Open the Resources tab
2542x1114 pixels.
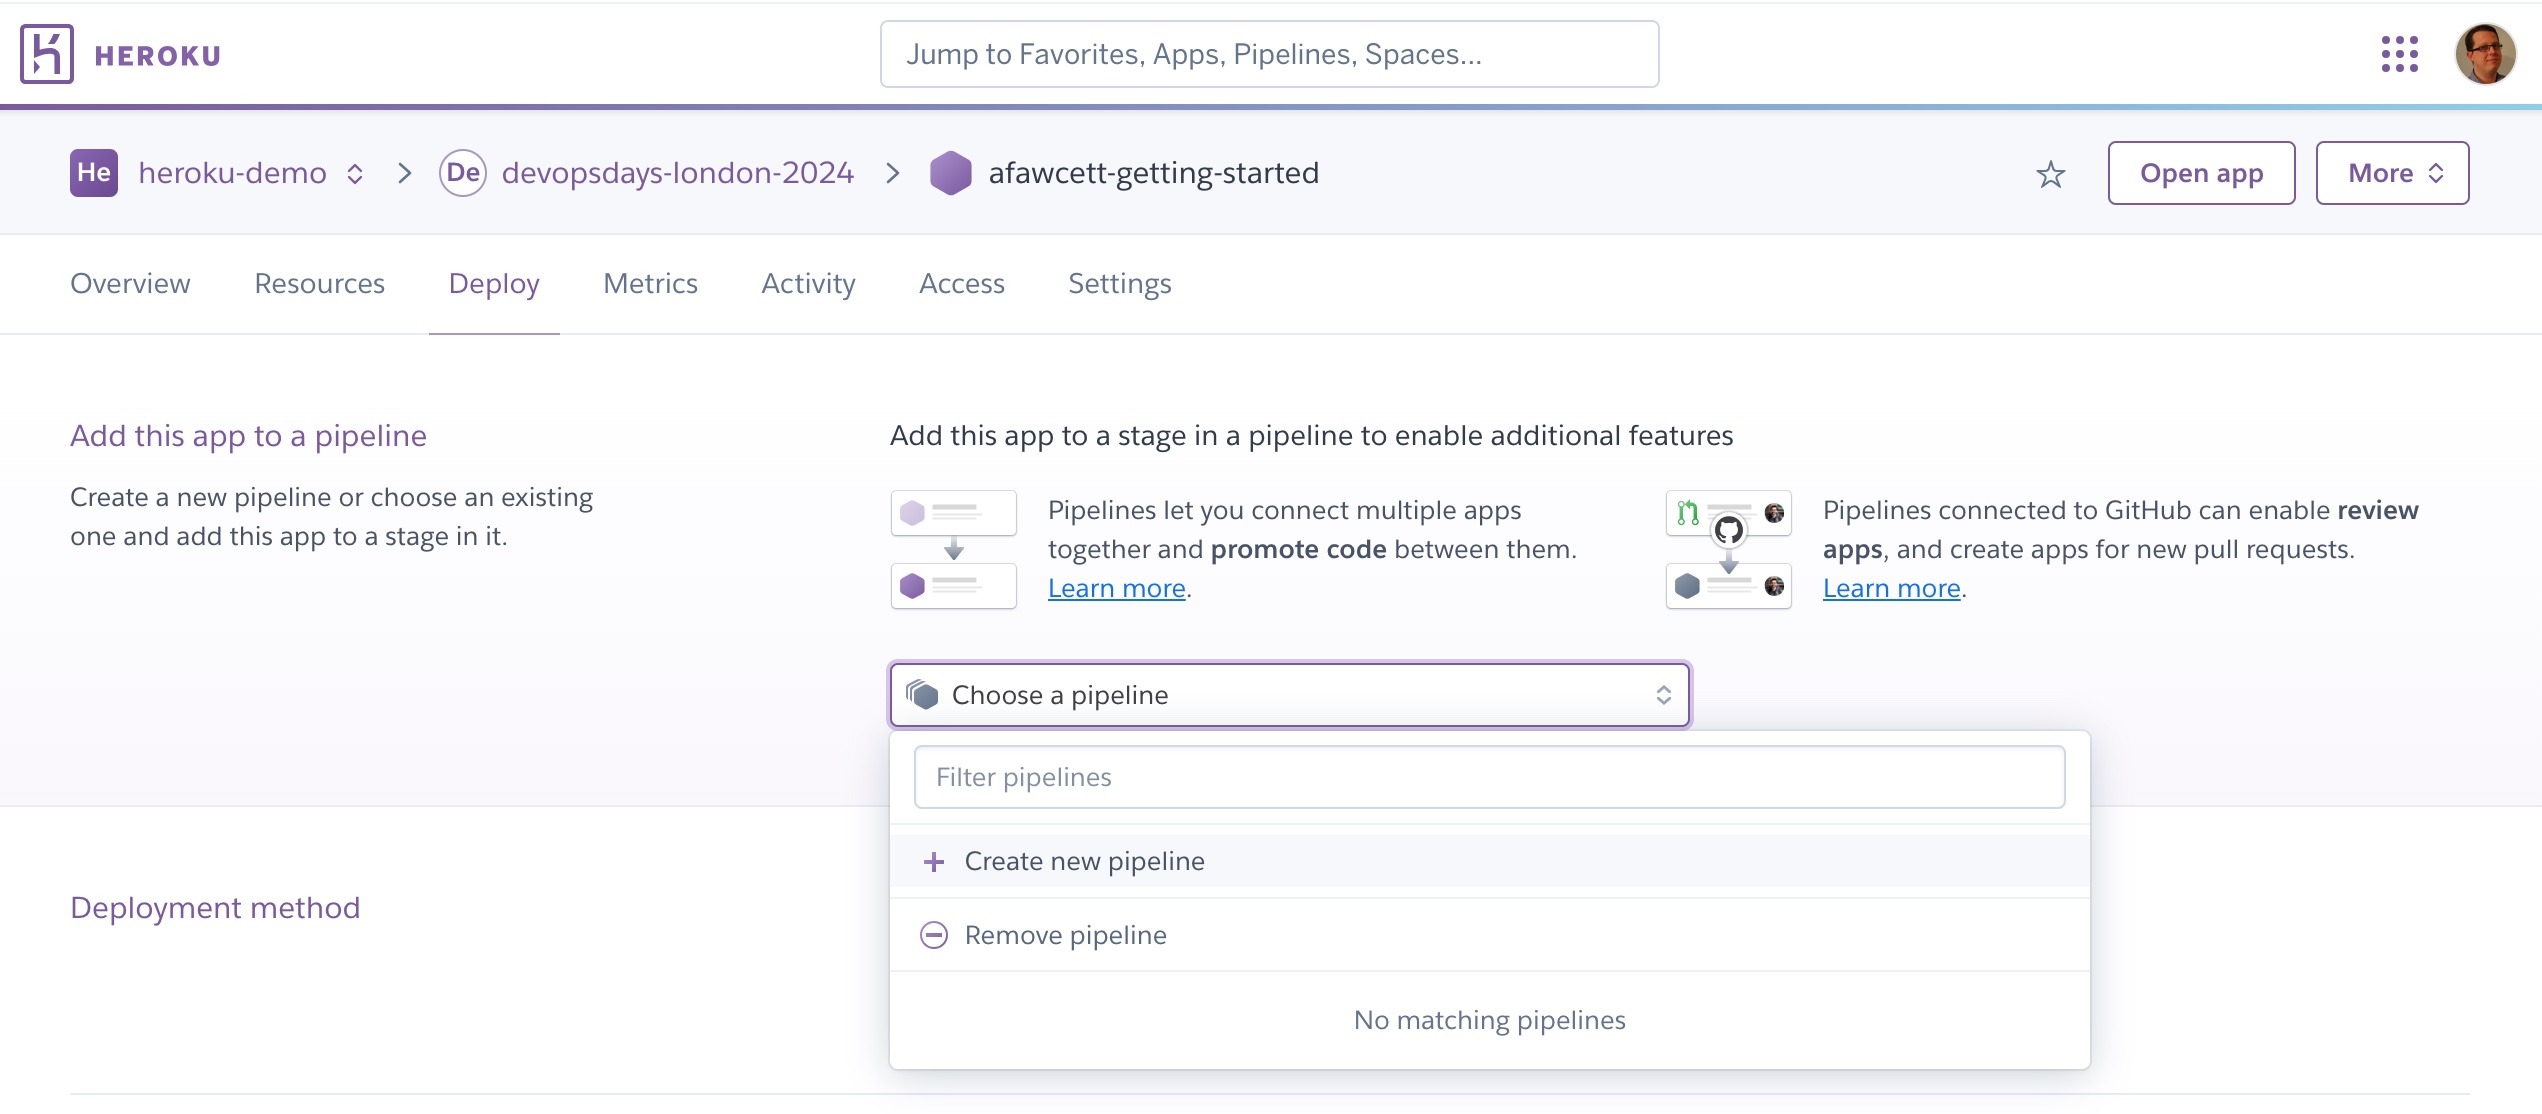pyautogui.click(x=319, y=284)
